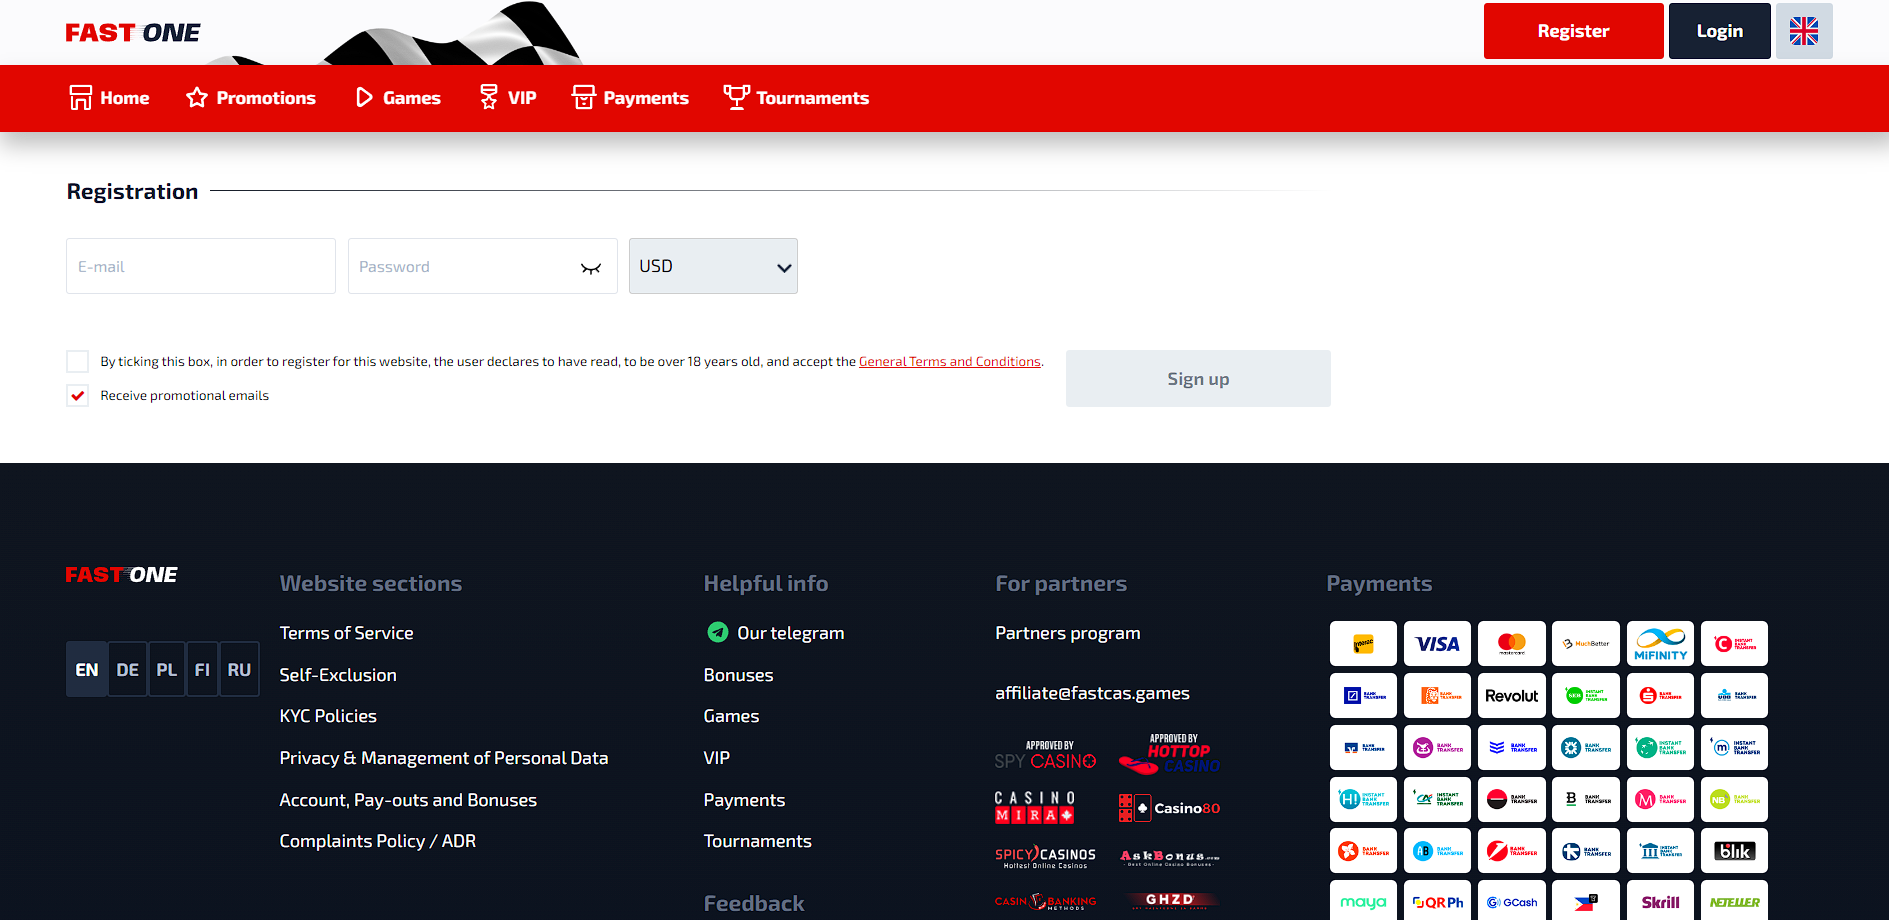Click into the E-mail input field
This screenshot has height=920, width=1889.
pyautogui.click(x=201, y=266)
